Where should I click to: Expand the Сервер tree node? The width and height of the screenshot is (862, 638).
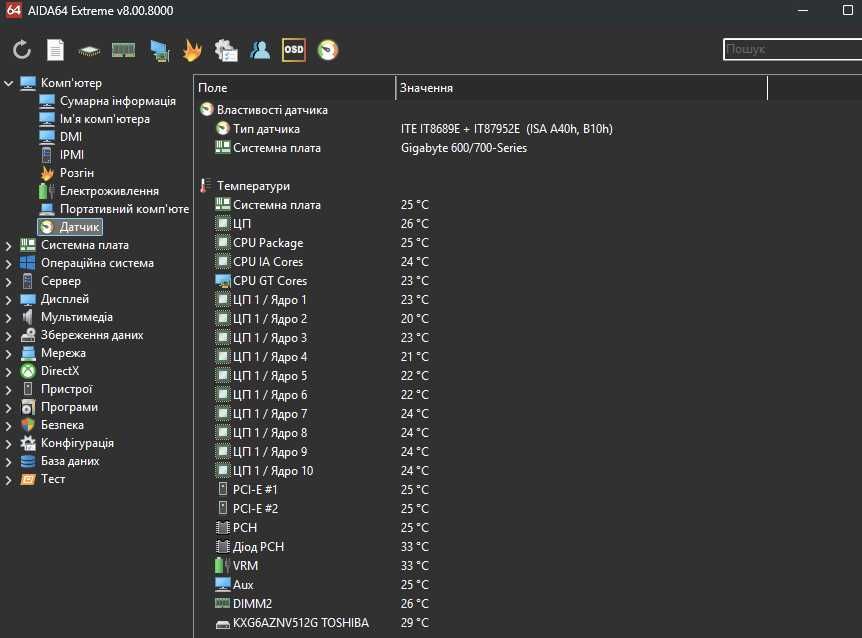tap(8, 281)
